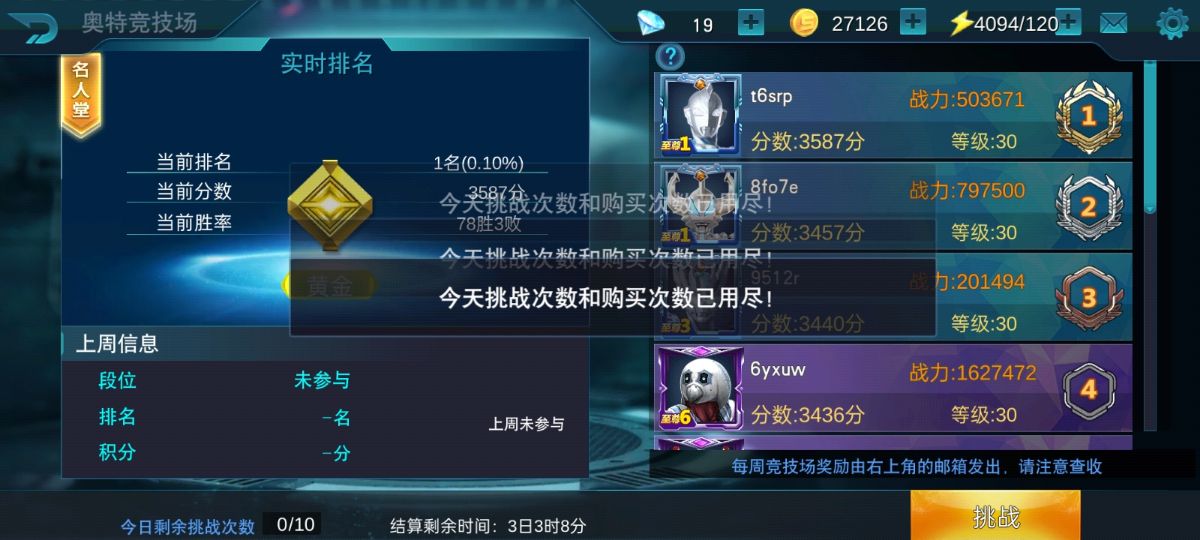
Task: Tap the 实时排名 real-time ranking title
Action: [327, 64]
